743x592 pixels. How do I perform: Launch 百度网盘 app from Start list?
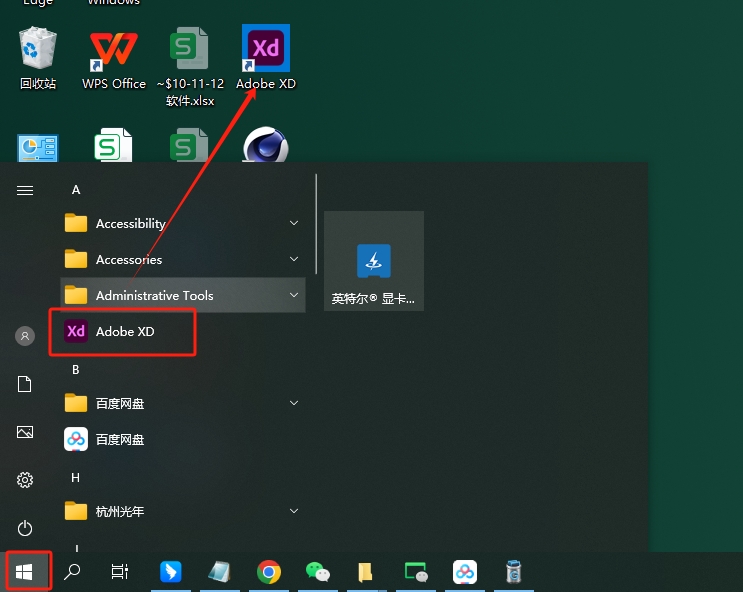click(183, 439)
